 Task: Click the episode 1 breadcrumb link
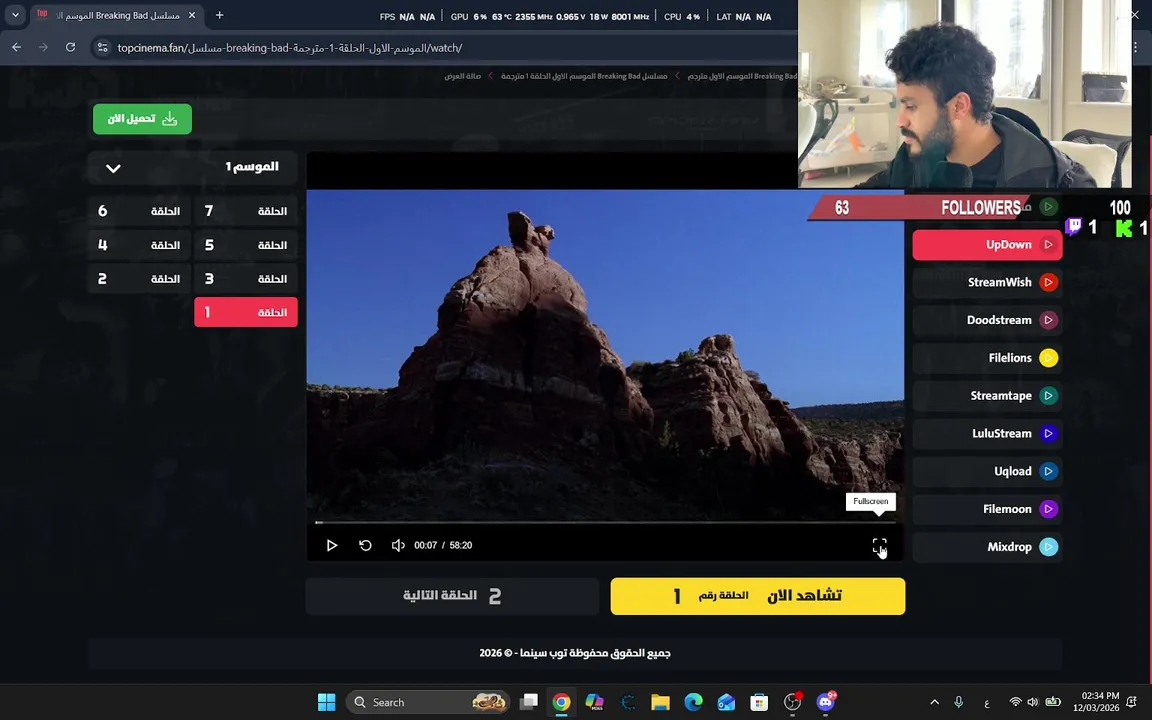pos(584,76)
